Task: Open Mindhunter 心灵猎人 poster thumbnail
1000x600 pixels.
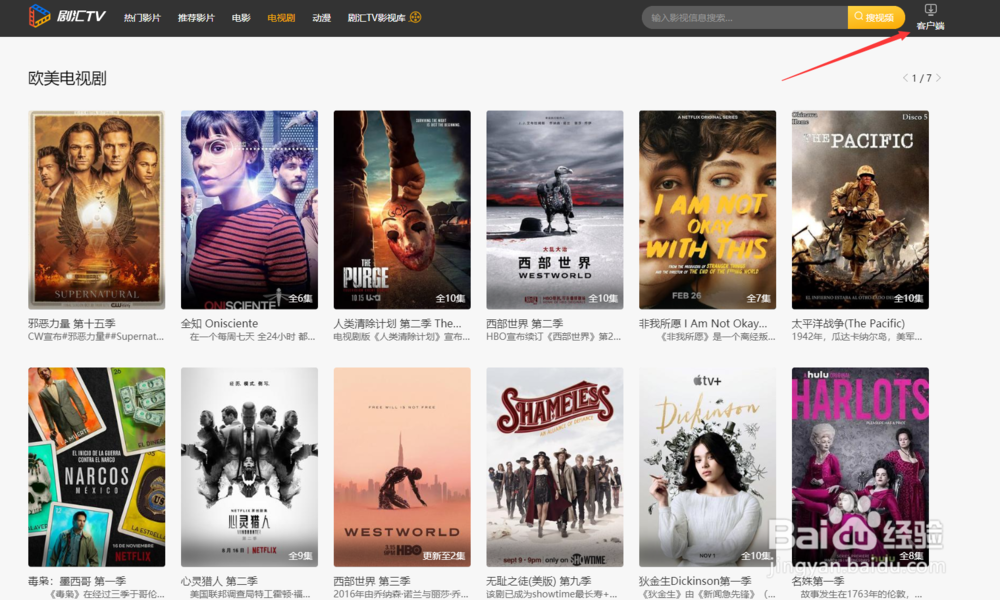Action: [x=249, y=467]
